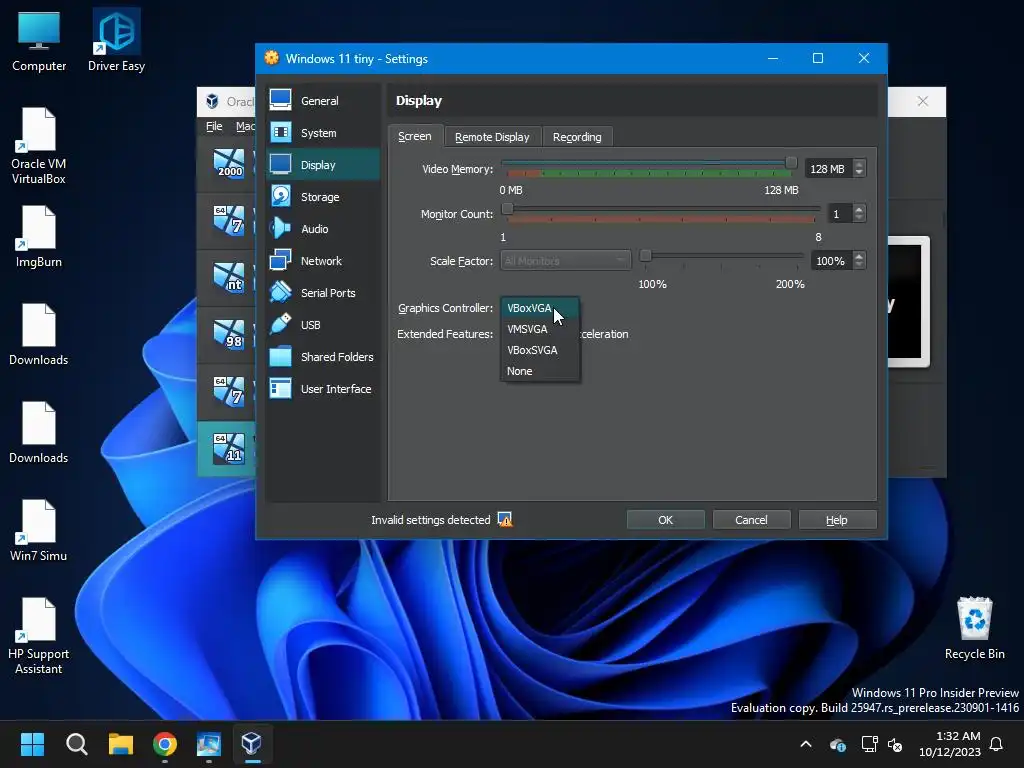Click the Scale Factor 100% field
Image resolution: width=1024 pixels, height=768 pixels.
831,261
